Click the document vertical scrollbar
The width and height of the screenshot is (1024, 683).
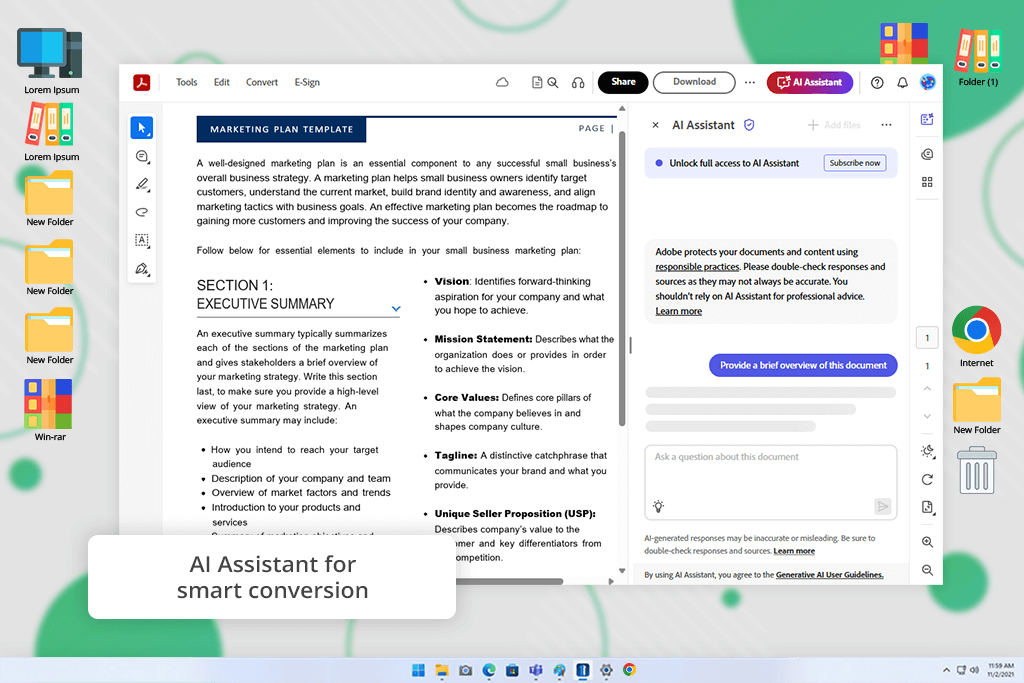(x=622, y=279)
